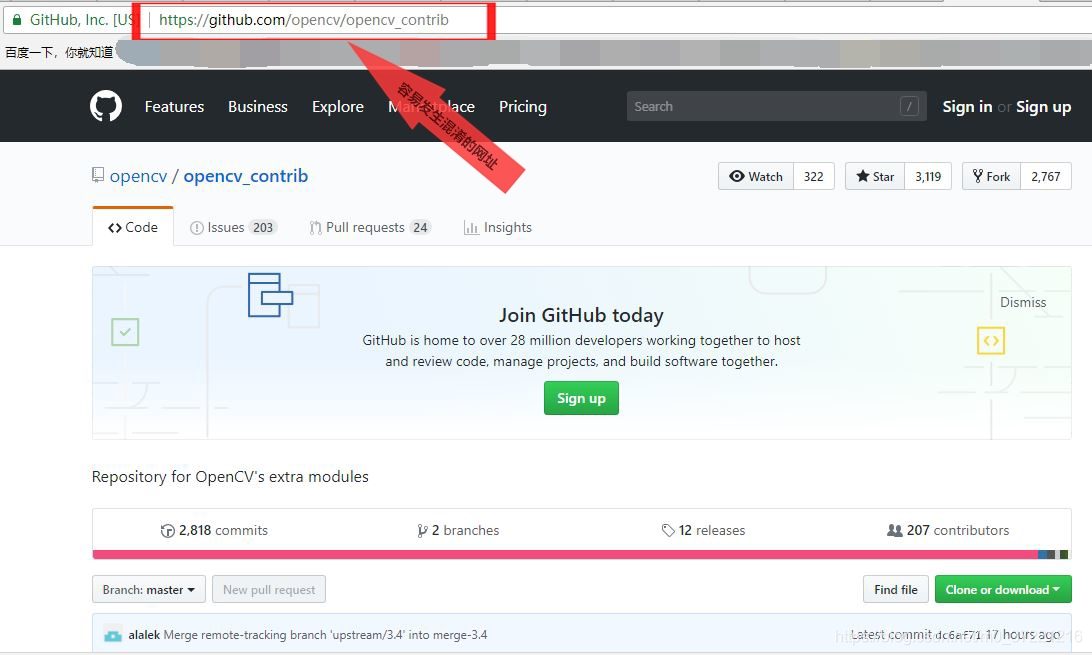Click the Repository for OpenCV's extra modules description
Screen dimensions: 1092x655
pyautogui.click(x=230, y=477)
